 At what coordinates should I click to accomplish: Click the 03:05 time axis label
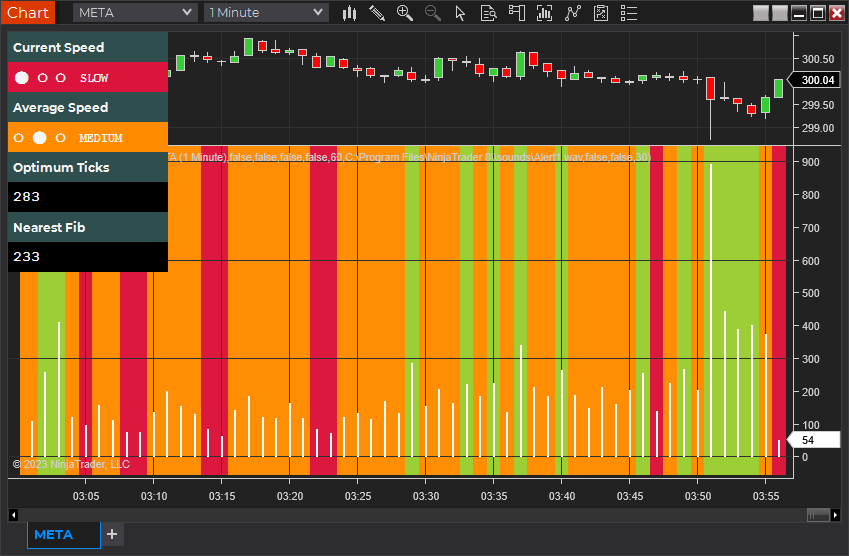pos(86,496)
